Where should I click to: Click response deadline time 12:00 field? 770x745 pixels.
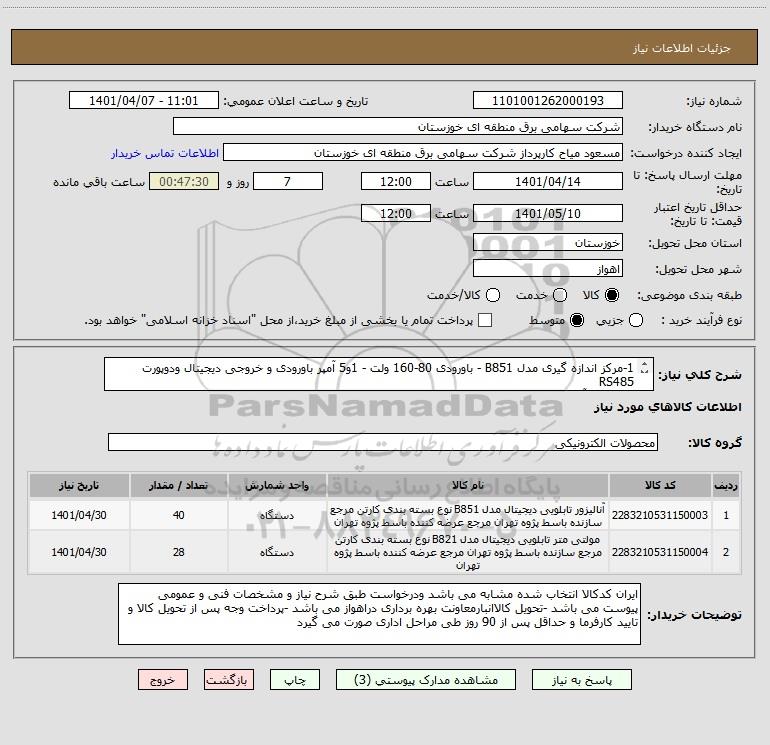(x=396, y=181)
